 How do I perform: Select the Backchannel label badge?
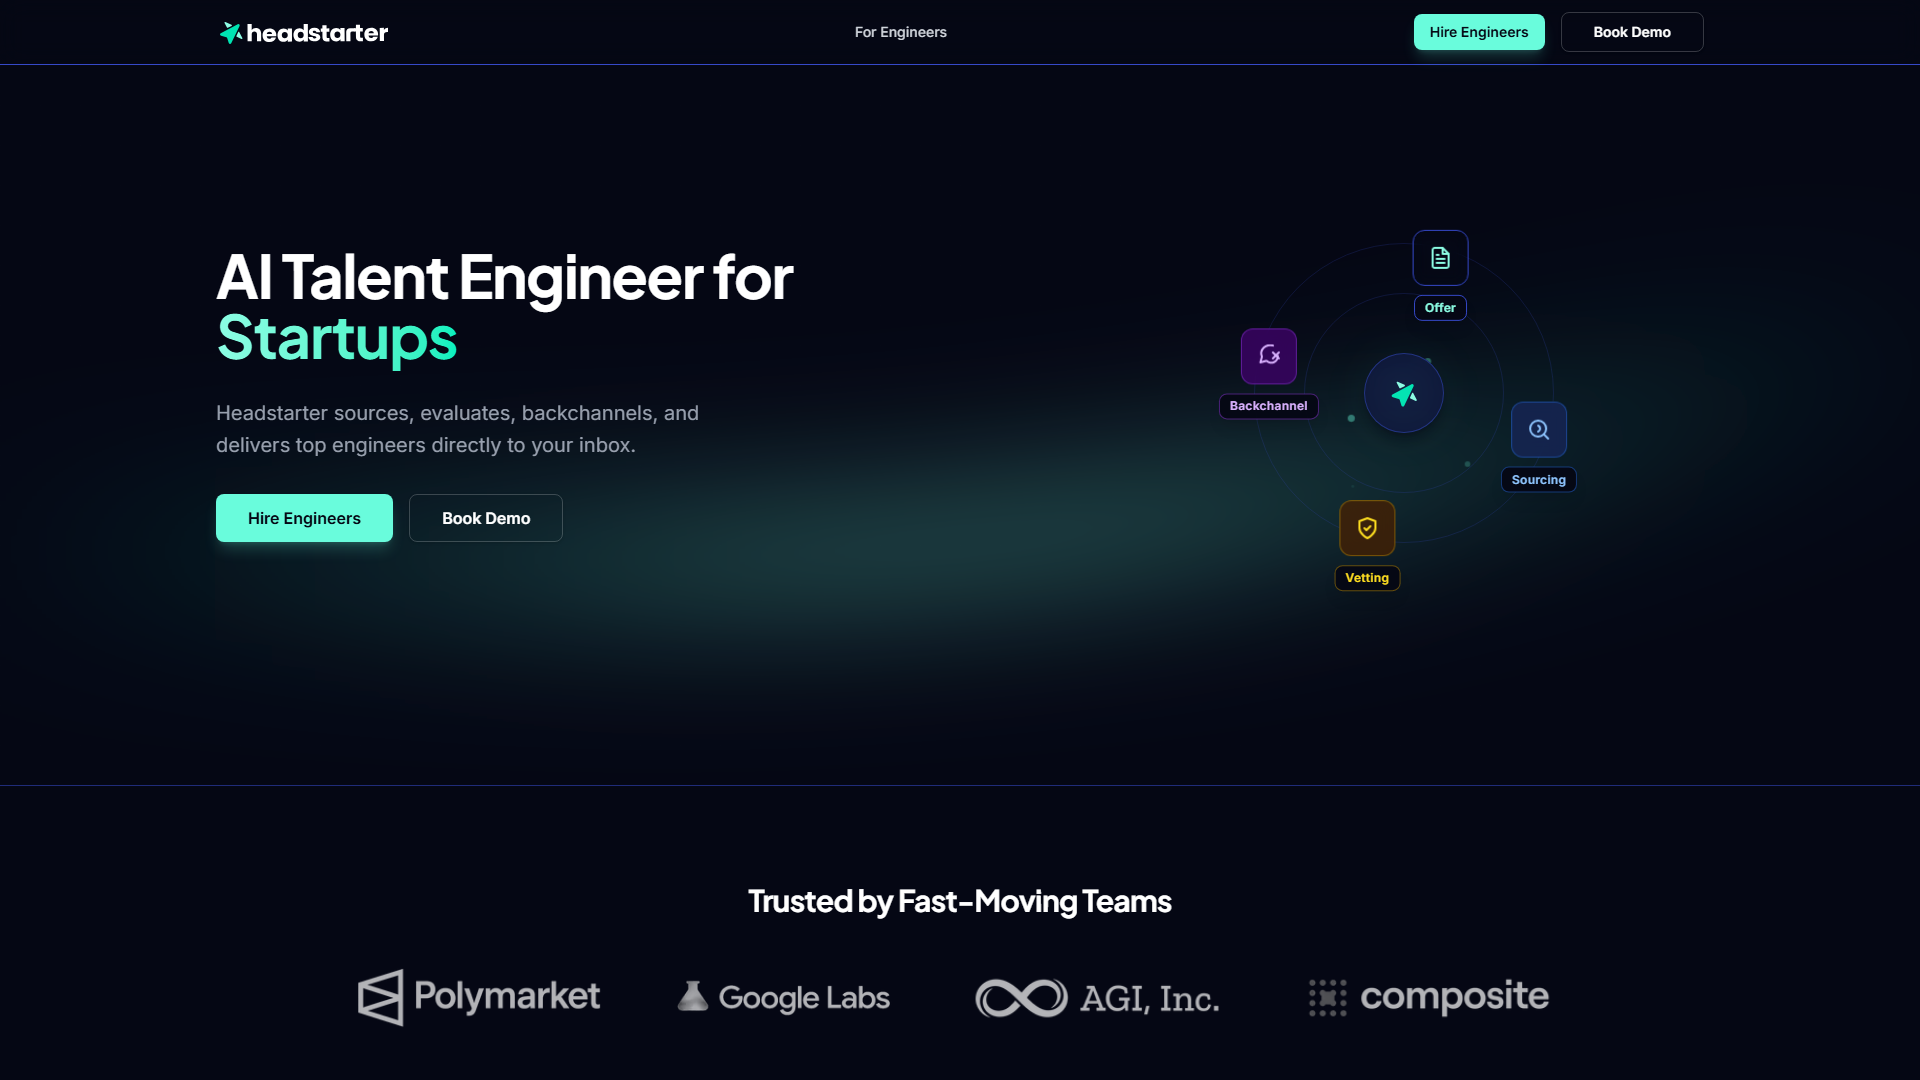pos(1268,406)
